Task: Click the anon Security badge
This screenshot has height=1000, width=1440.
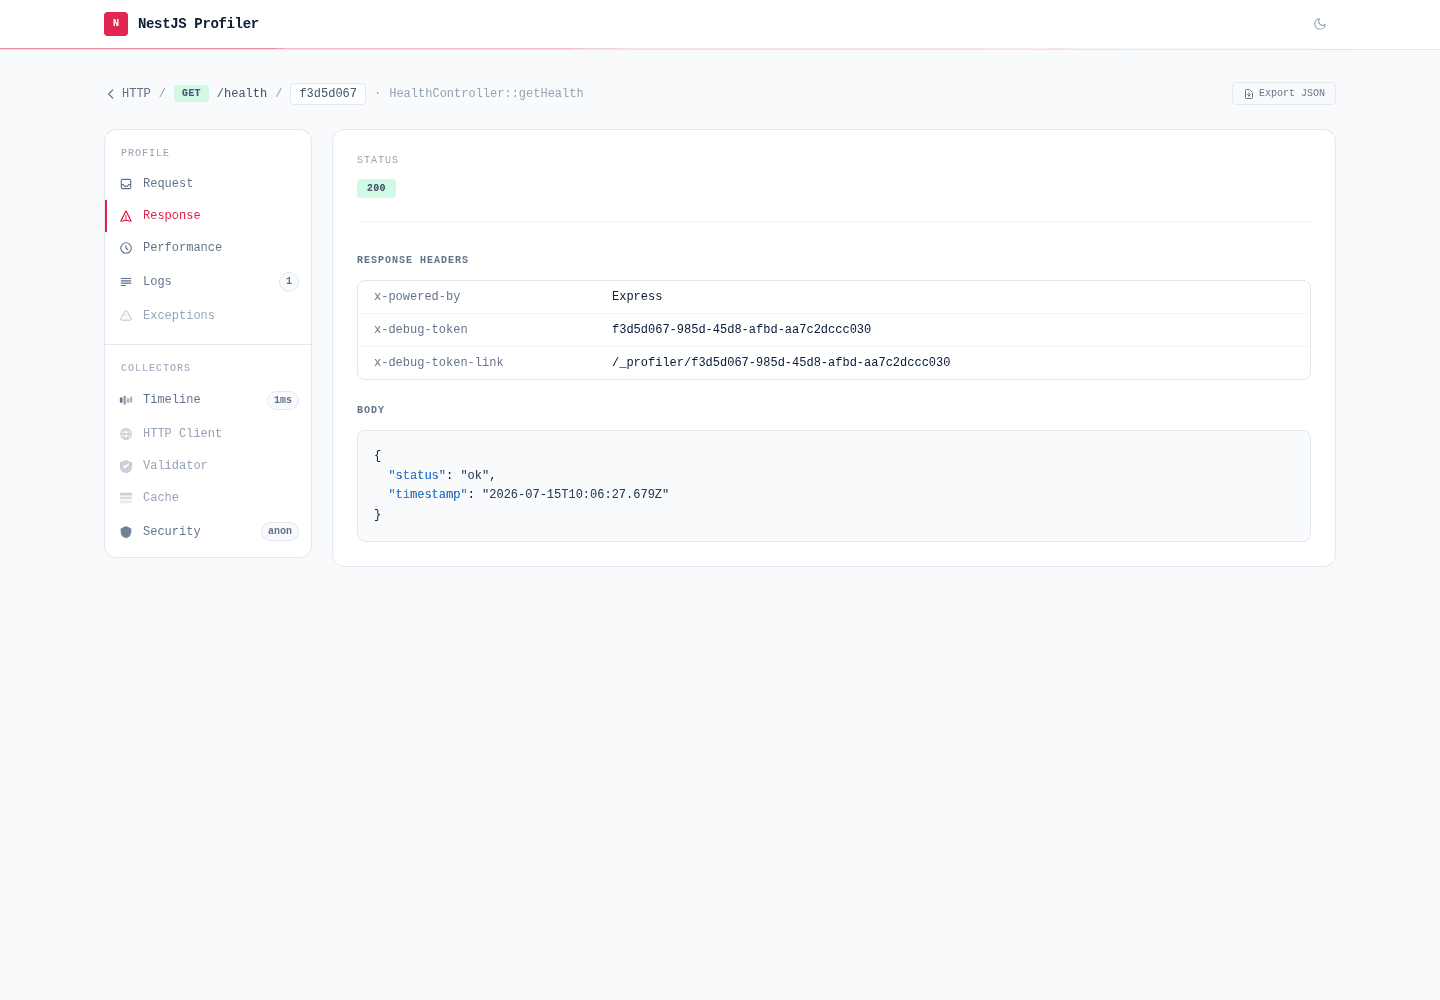Action: click(x=280, y=532)
